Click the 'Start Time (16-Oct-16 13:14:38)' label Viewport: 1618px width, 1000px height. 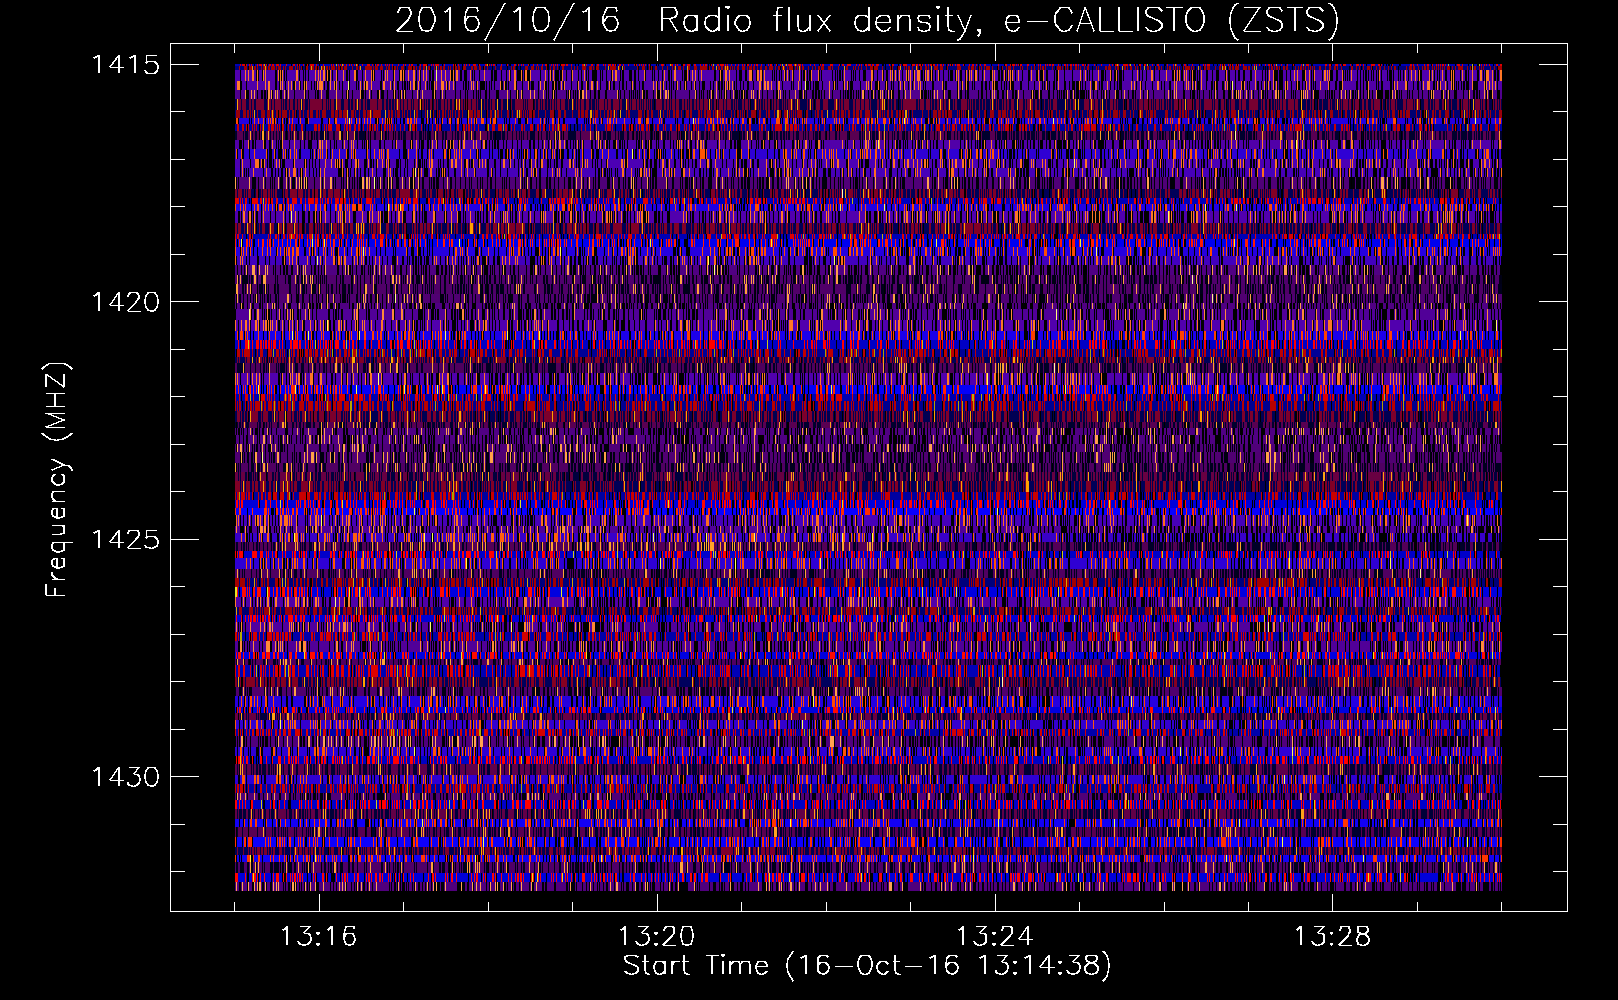tap(867, 966)
